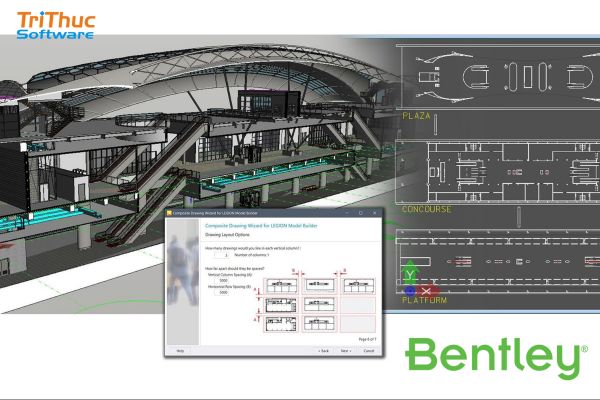
Task: Click the PLAZA drawing label
Action: [x=416, y=116]
